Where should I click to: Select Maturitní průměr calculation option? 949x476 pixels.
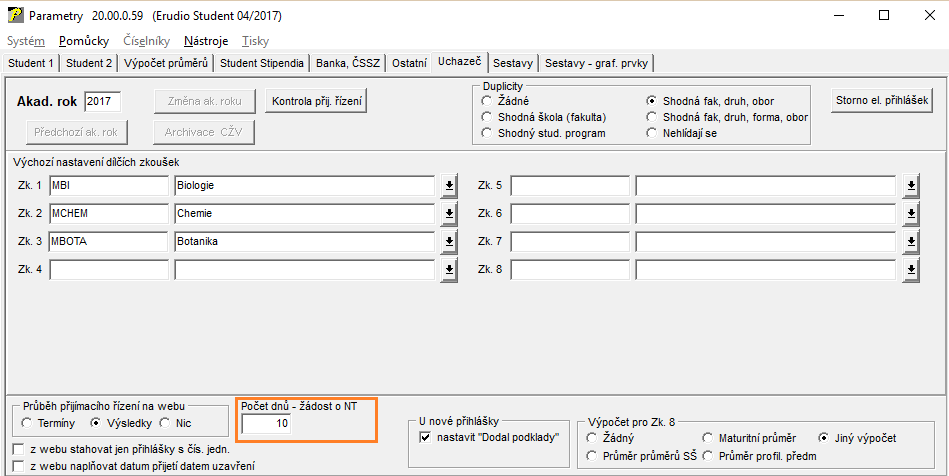pyautogui.click(x=709, y=438)
